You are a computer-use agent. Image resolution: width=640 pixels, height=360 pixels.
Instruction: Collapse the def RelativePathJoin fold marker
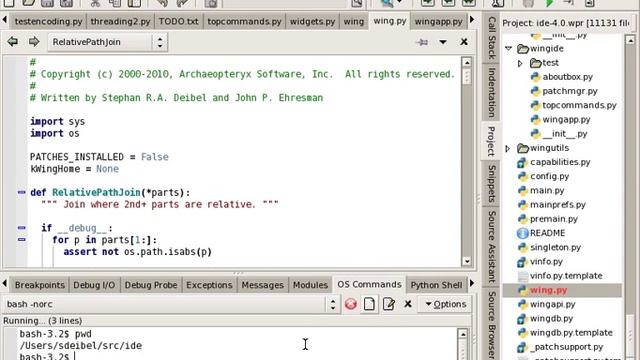[x=22, y=192]
